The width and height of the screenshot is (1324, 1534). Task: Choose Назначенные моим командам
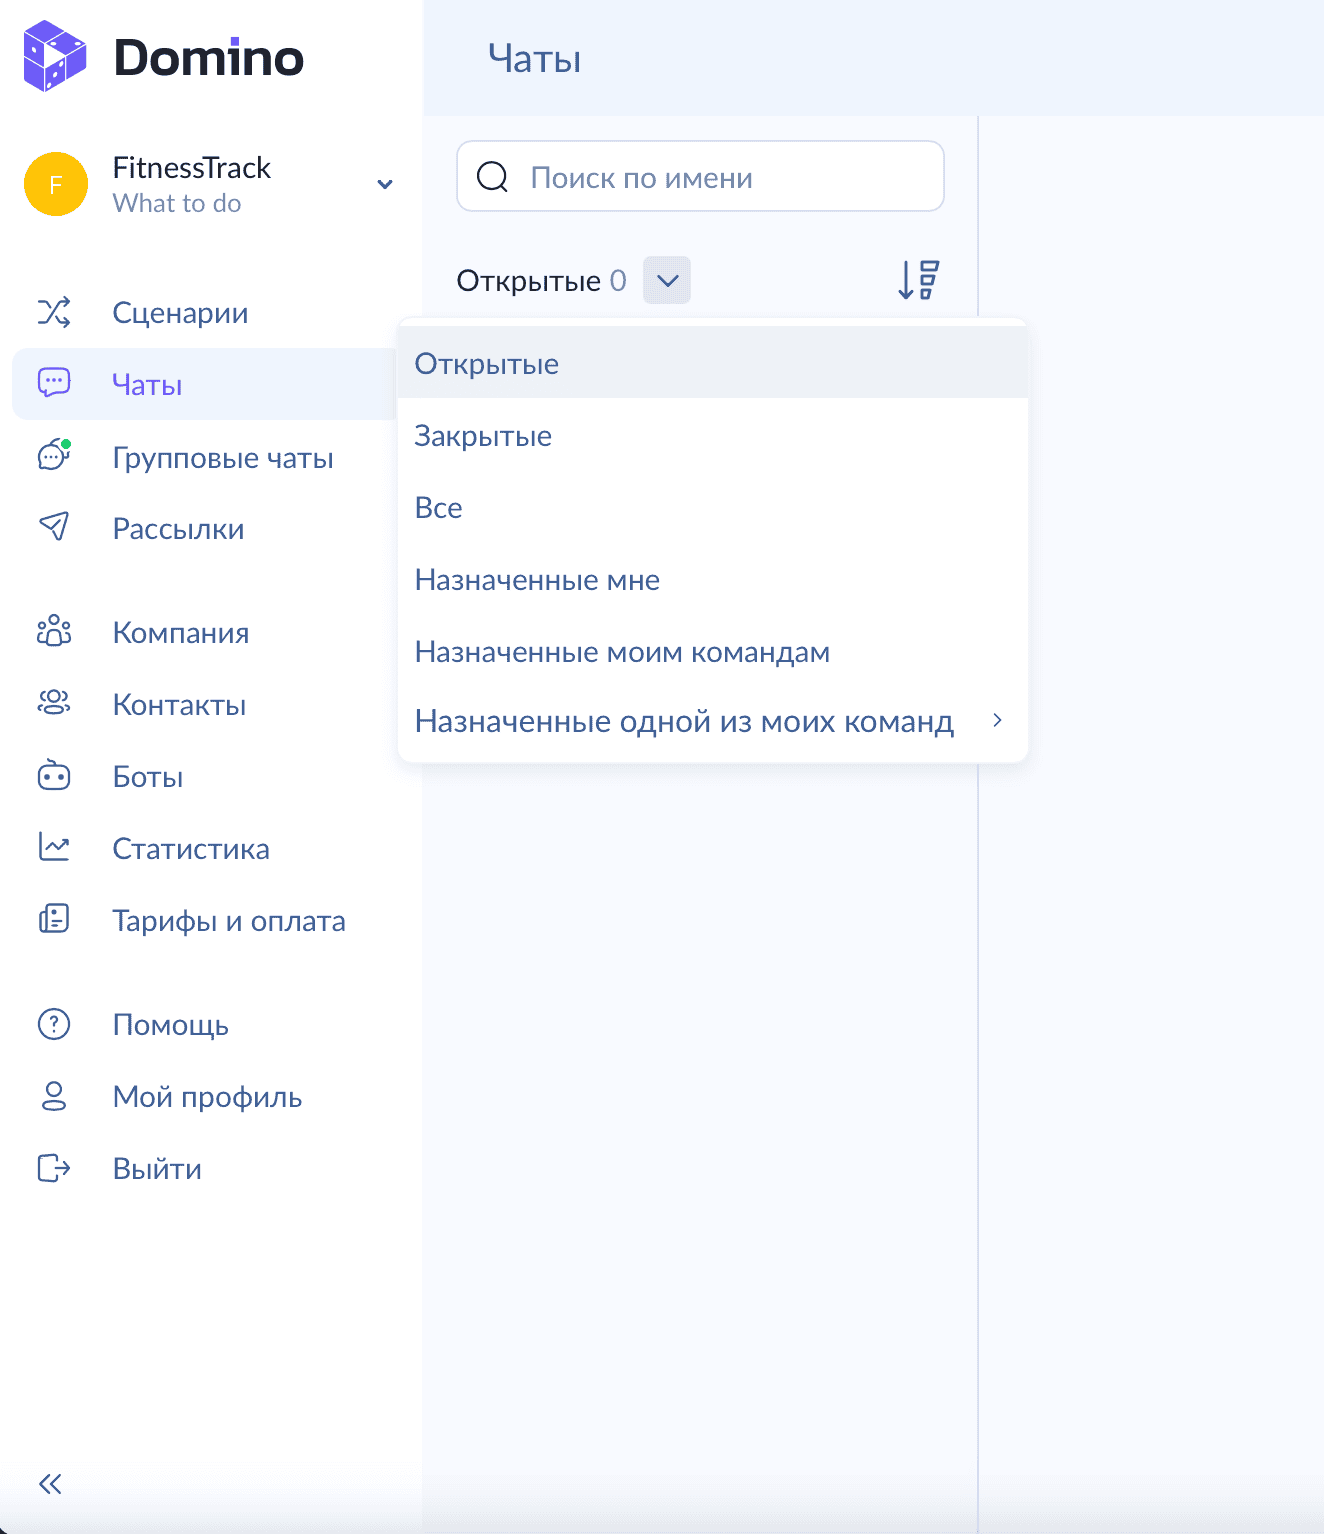(x=713, y=652)
